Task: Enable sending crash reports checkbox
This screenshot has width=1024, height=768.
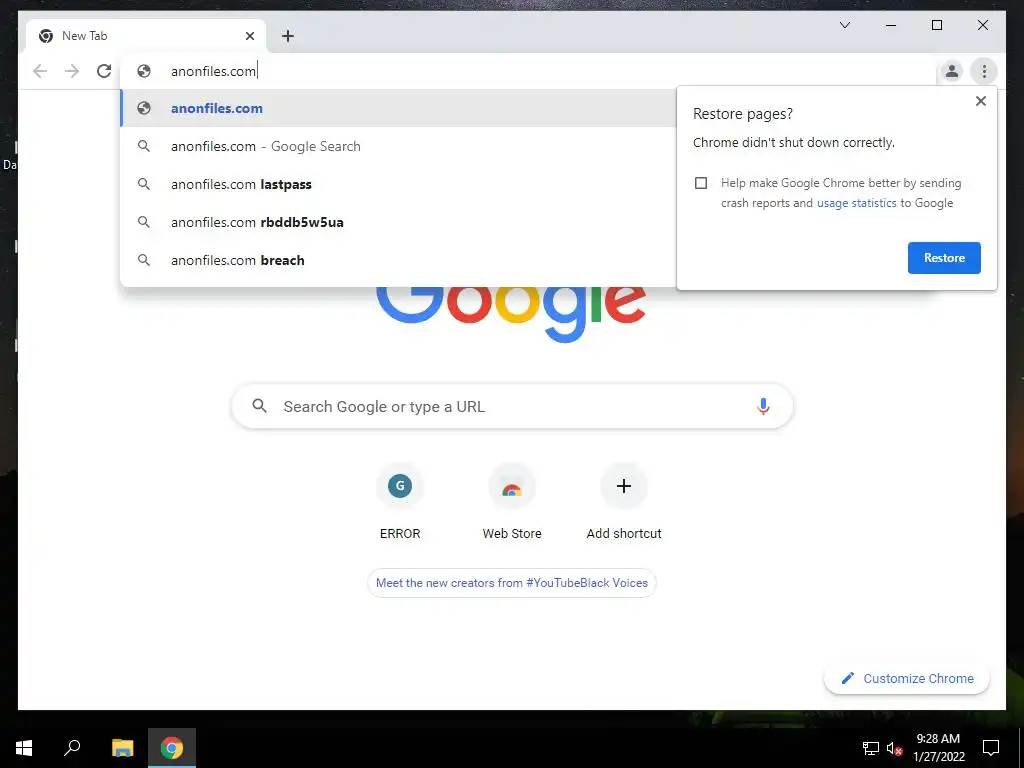Action: coord(701,183)
